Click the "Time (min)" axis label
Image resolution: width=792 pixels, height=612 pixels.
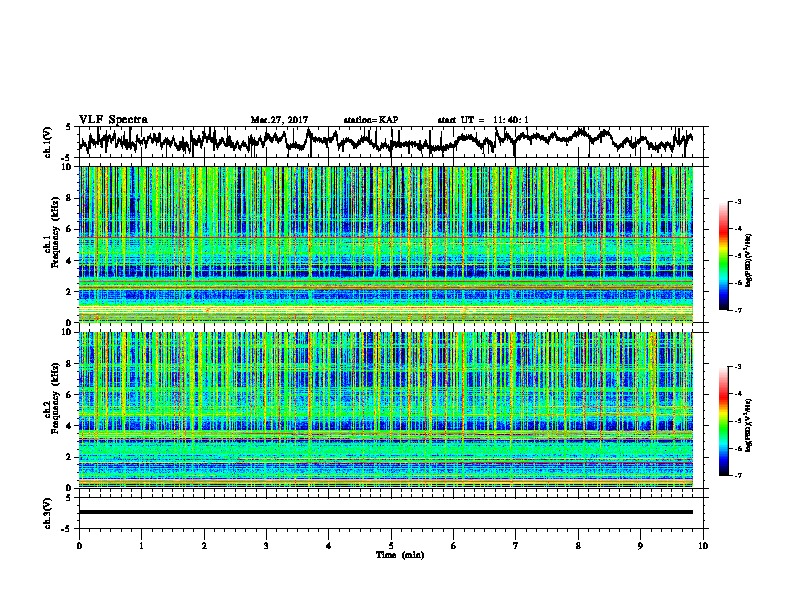pos(400,555)
